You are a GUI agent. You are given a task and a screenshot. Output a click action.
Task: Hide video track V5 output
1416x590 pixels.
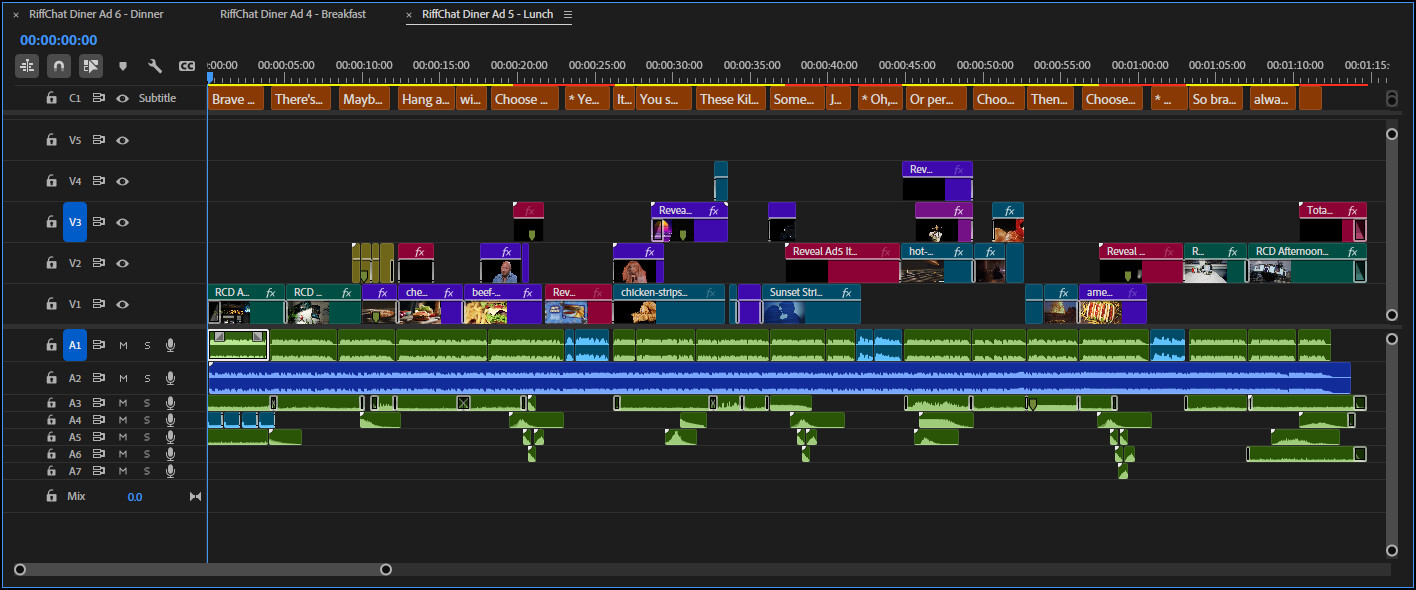click(123, 140)
